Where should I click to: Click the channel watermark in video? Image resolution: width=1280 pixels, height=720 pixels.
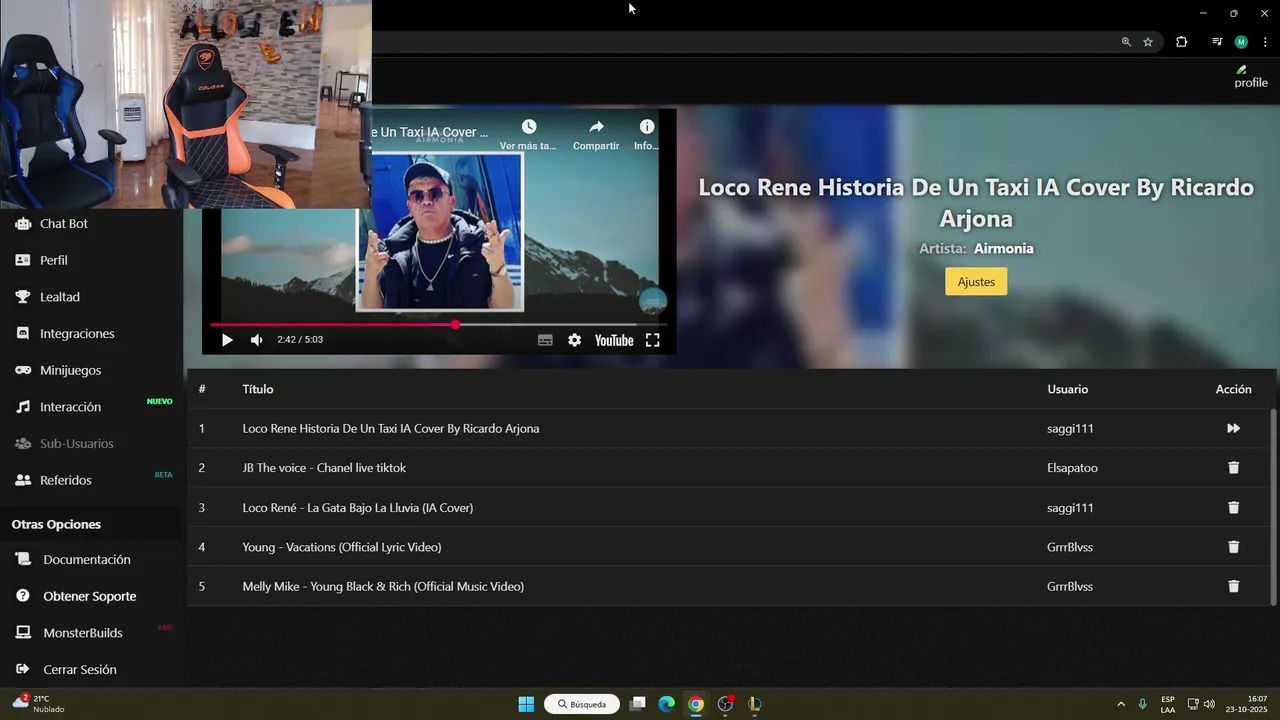point(653,301)
